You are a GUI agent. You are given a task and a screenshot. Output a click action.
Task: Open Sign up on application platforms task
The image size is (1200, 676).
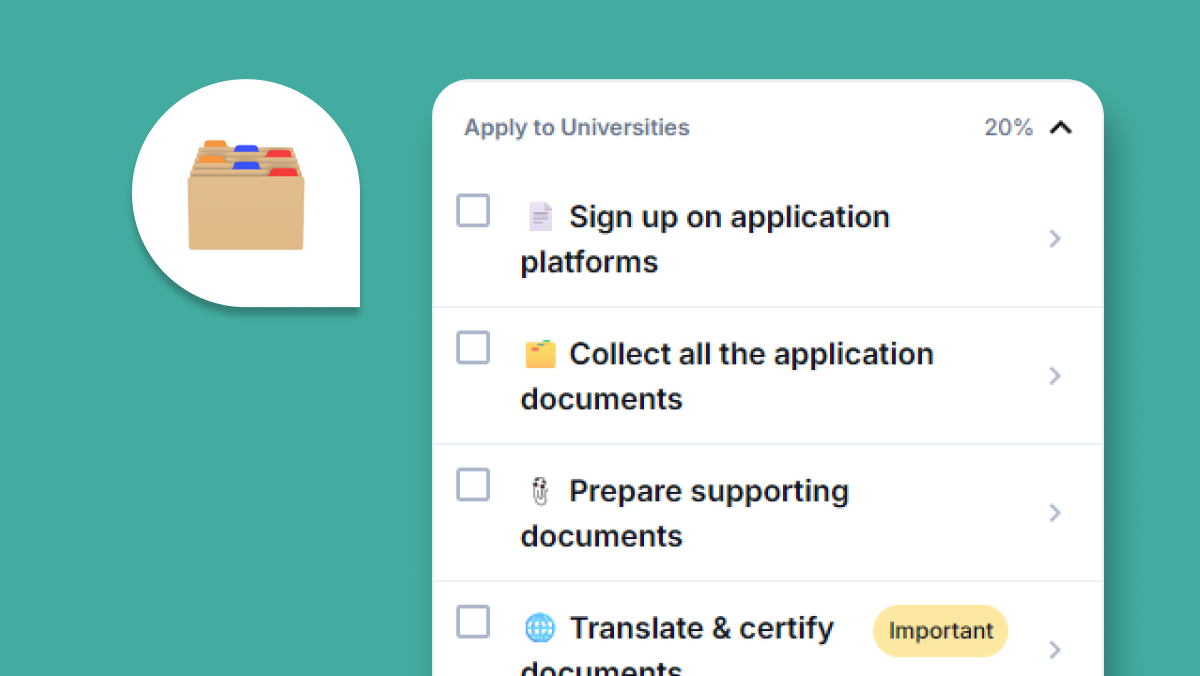click(x=705, y=239)
